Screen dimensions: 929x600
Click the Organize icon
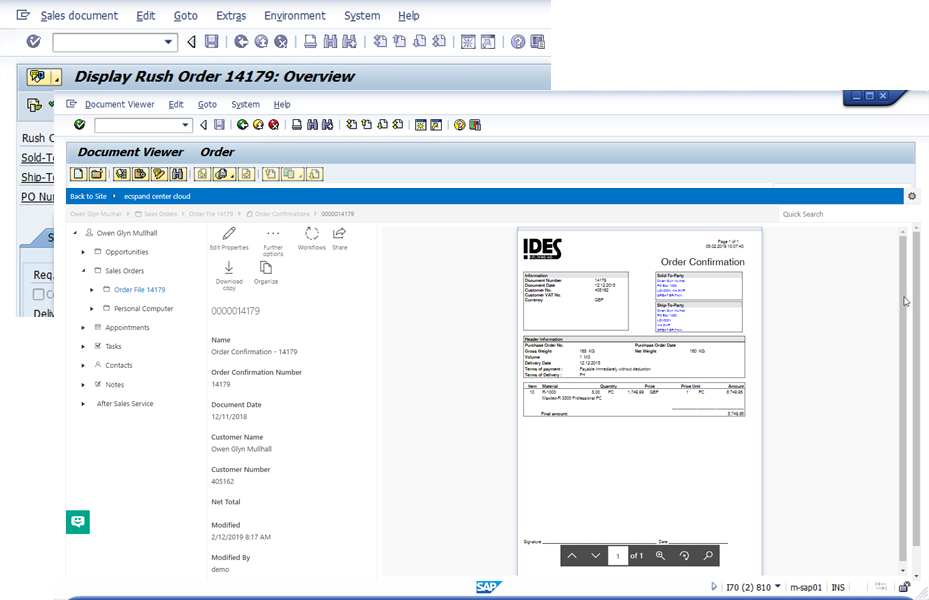[x=266, y=268]
